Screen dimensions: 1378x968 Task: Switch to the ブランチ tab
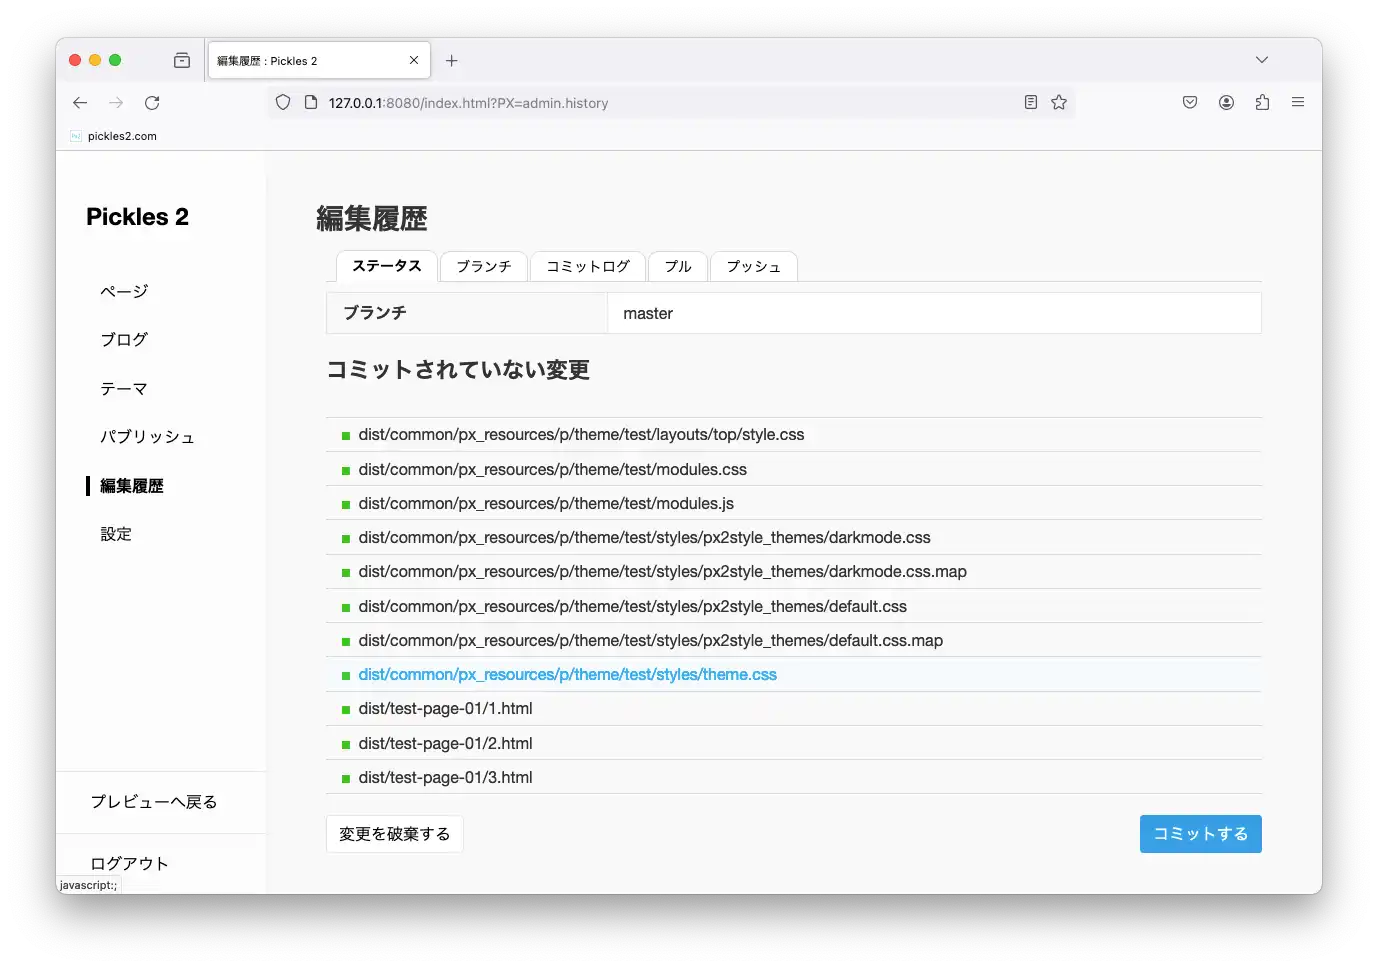click(484, 267)
